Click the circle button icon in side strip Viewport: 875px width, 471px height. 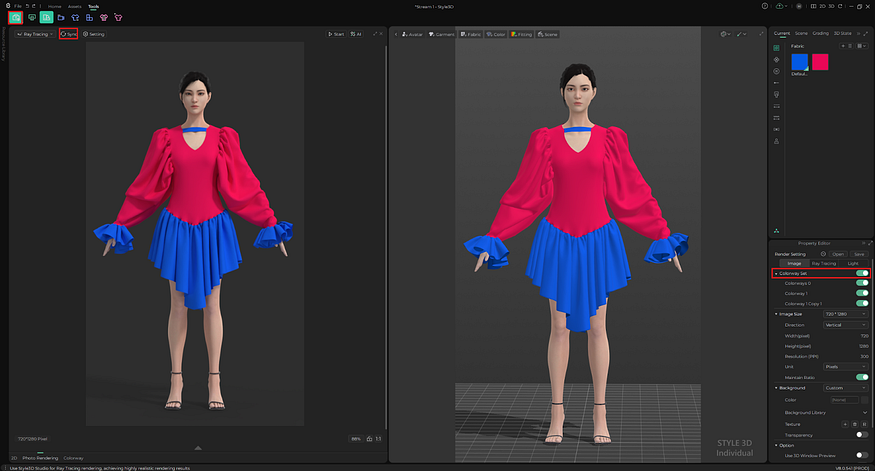click(776, 71)
